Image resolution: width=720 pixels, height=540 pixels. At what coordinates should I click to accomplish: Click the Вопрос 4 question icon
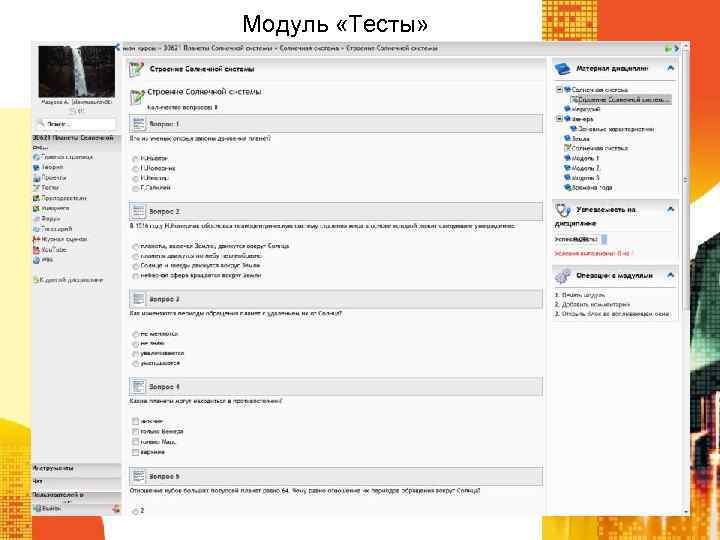[138, 387]
